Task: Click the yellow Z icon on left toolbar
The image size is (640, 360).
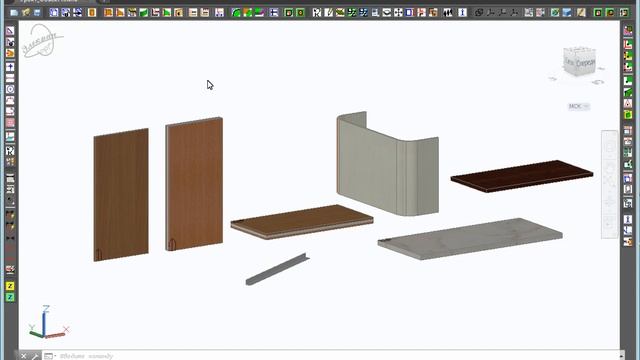Action: (x=10, y=286)
